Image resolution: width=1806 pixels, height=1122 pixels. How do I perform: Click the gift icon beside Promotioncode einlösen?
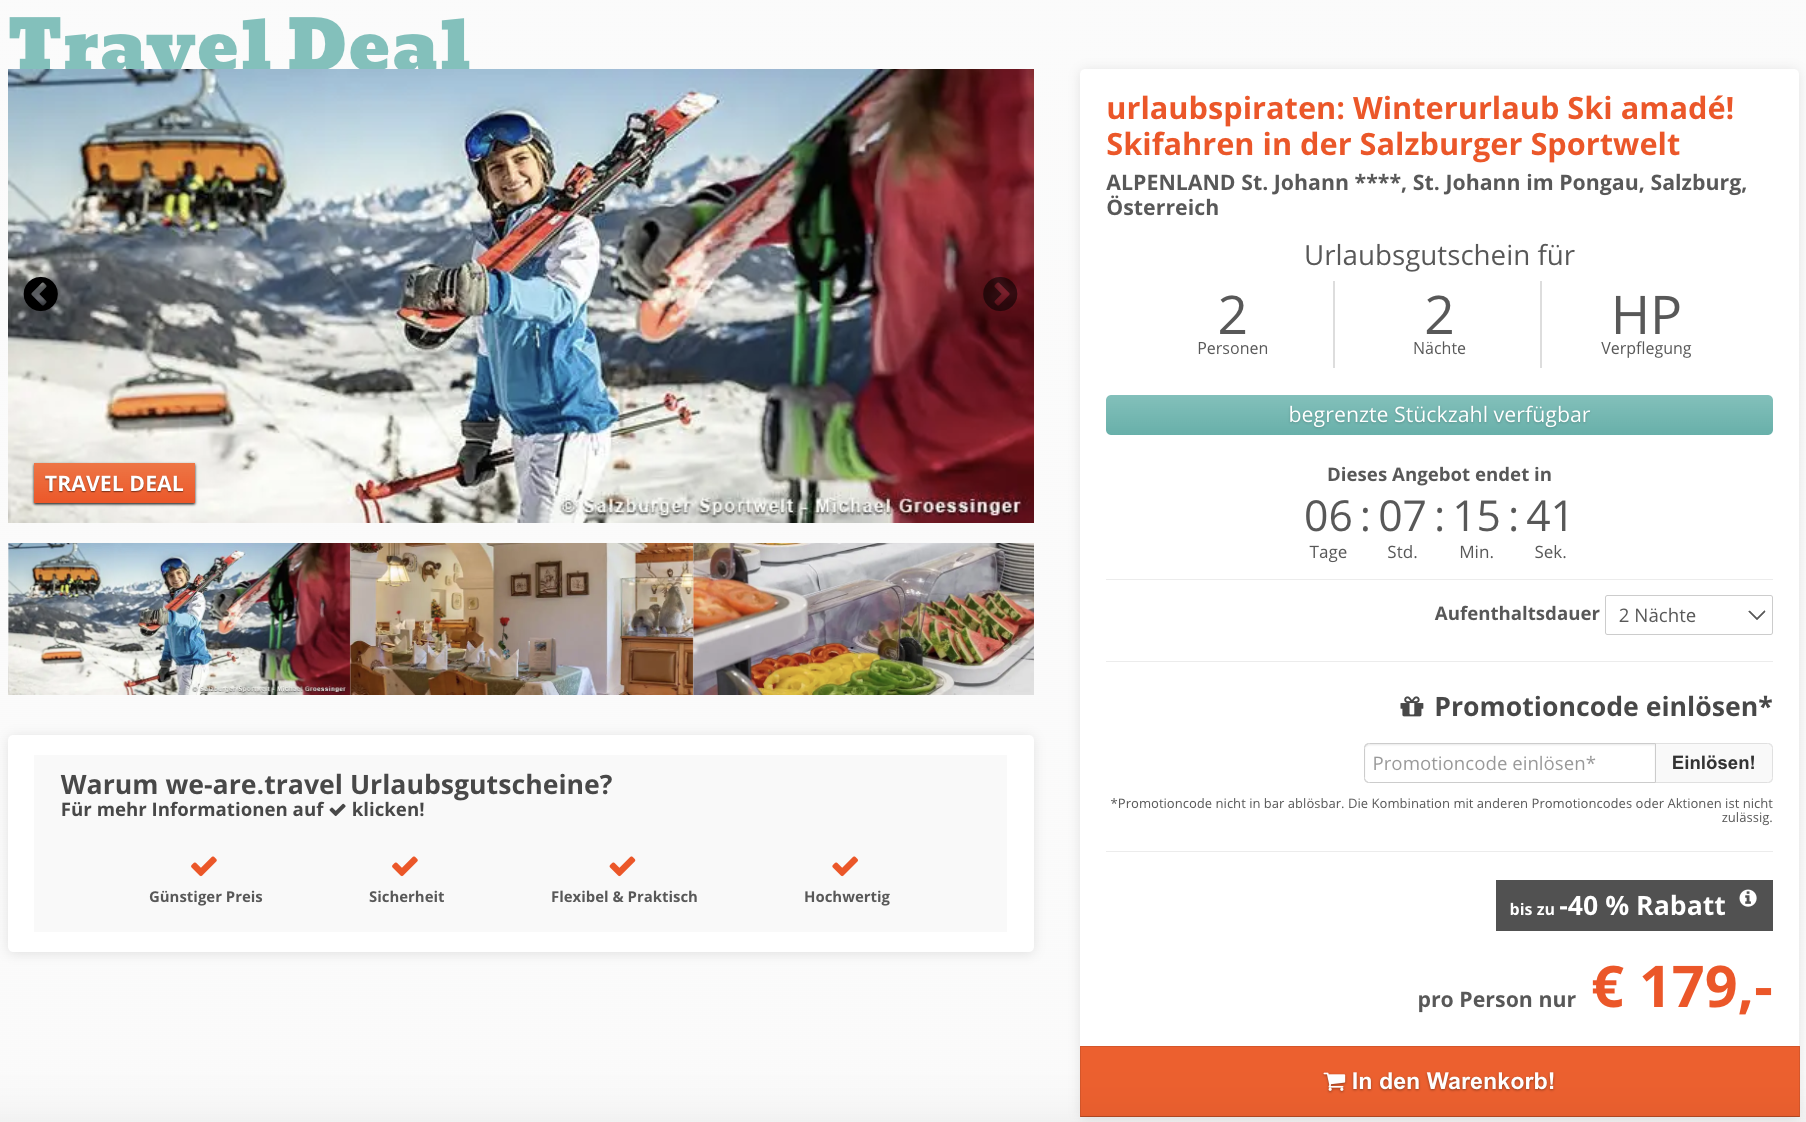tap(1412, 707)
